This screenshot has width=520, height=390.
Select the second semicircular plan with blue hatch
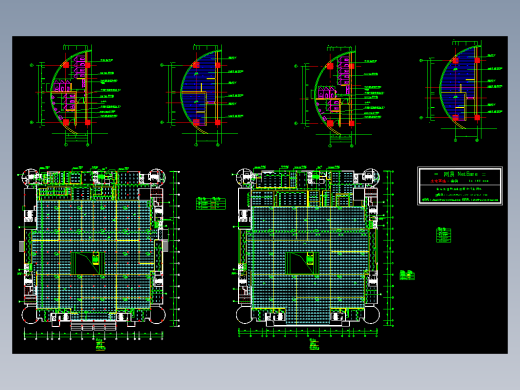(203, 95)
